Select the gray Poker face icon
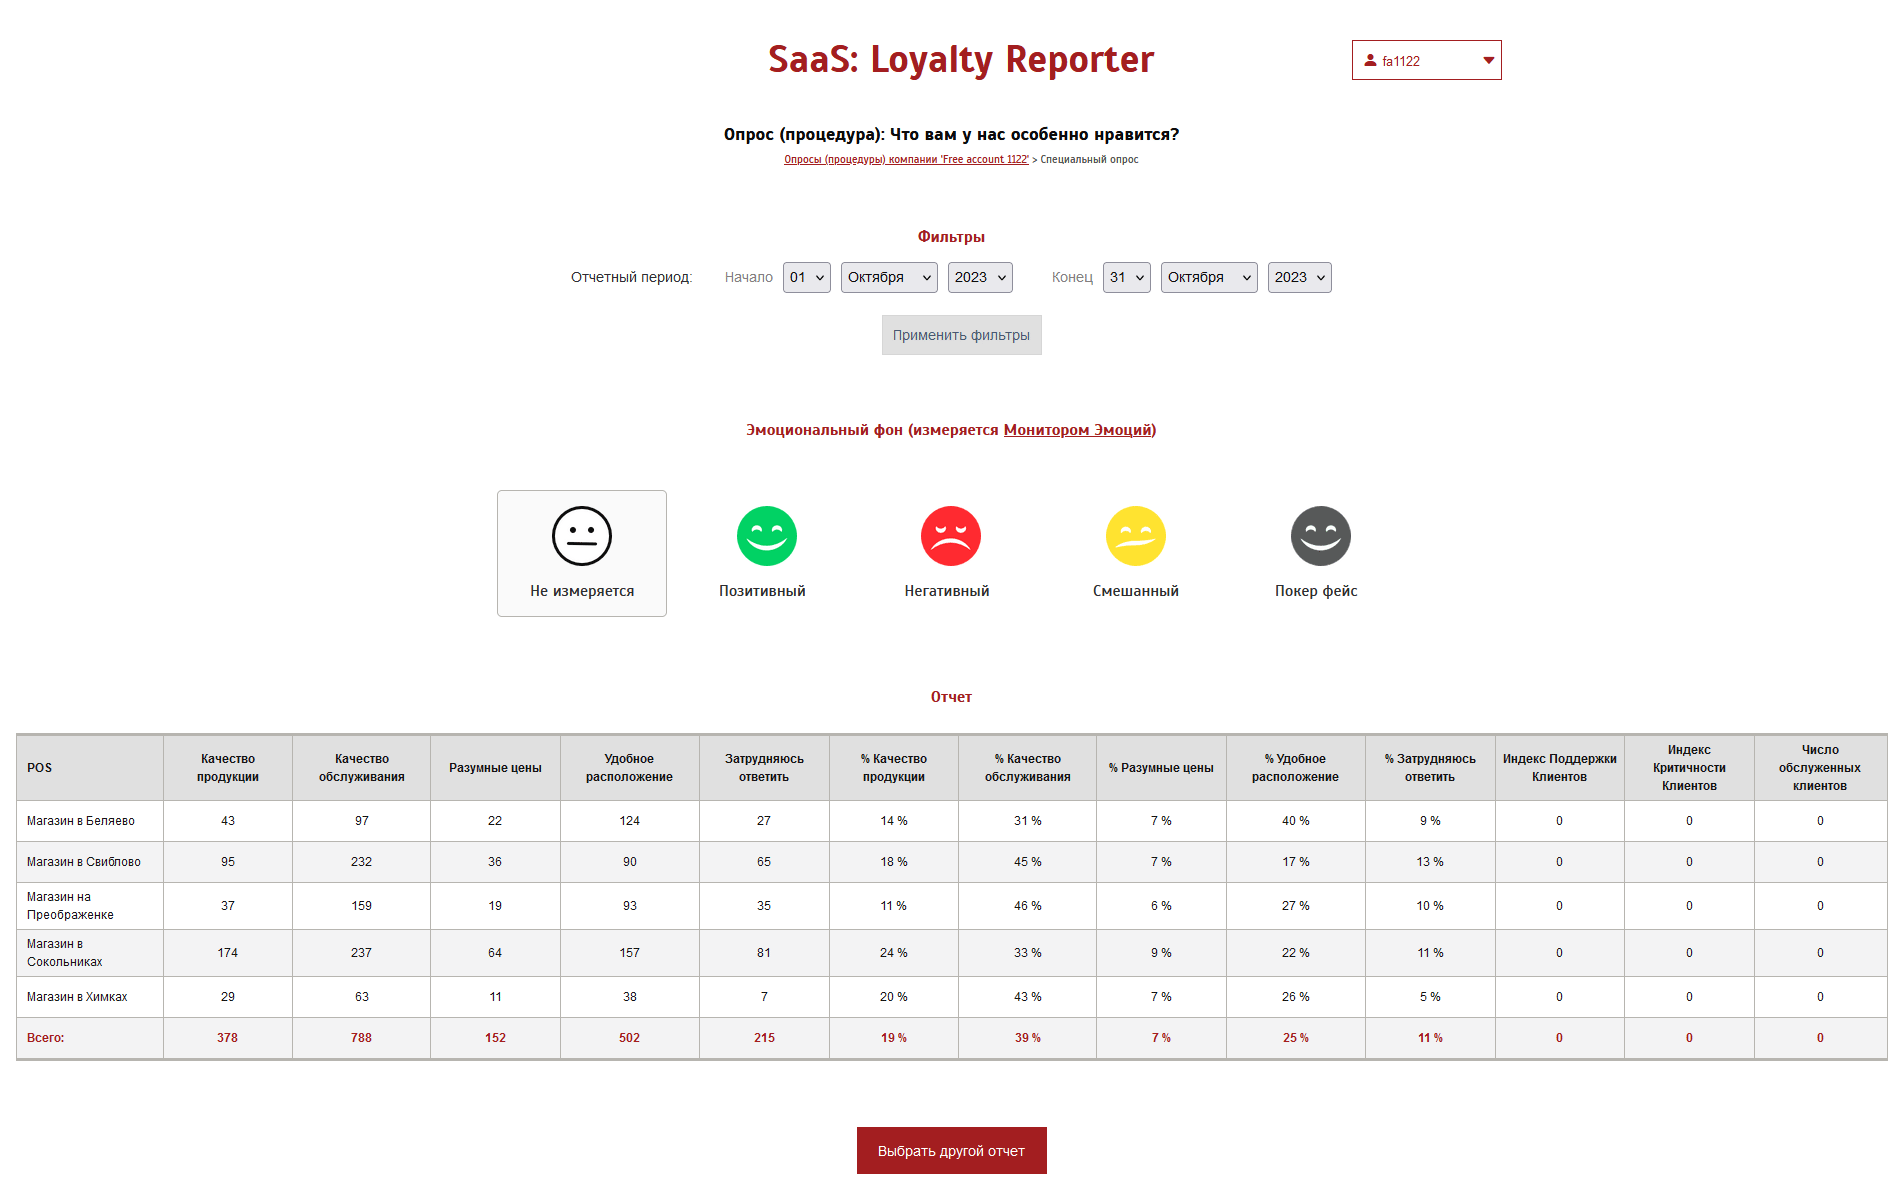The height and width of the screenshot is (1190, 1904). pyautogui.click(x=1320, y=536)
